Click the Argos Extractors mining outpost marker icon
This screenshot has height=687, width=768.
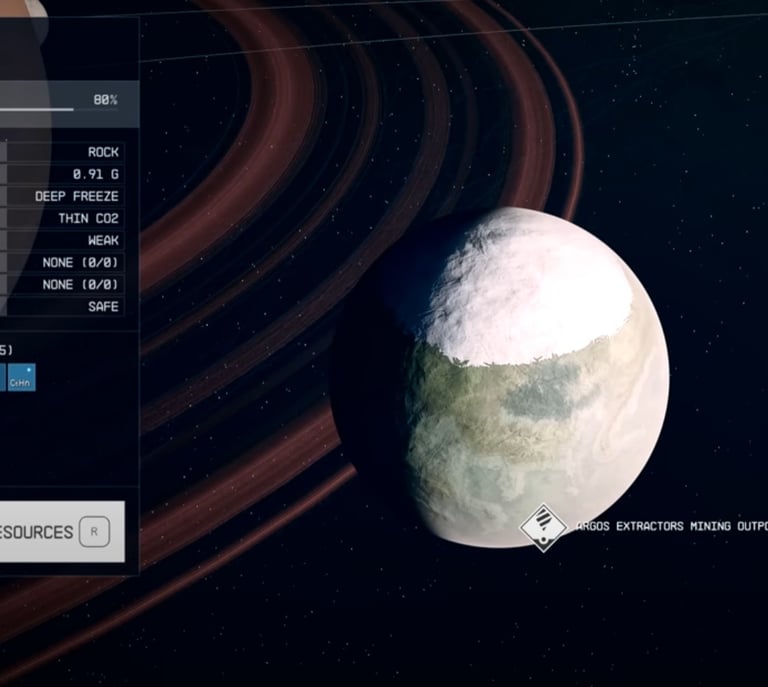(543, 527)
